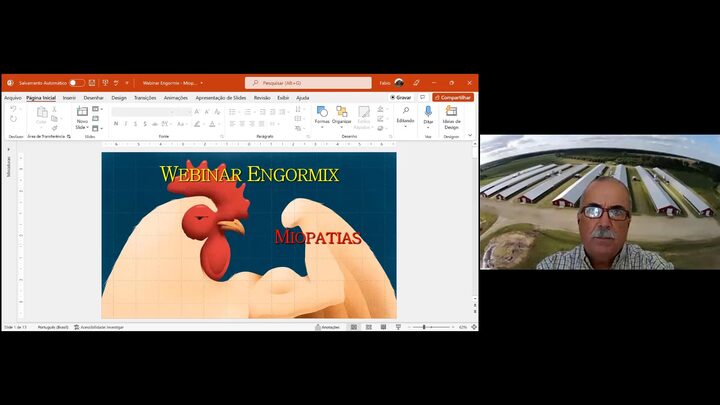
Task: Click the Compartilhar button
Action: click(x=453, y=97)
